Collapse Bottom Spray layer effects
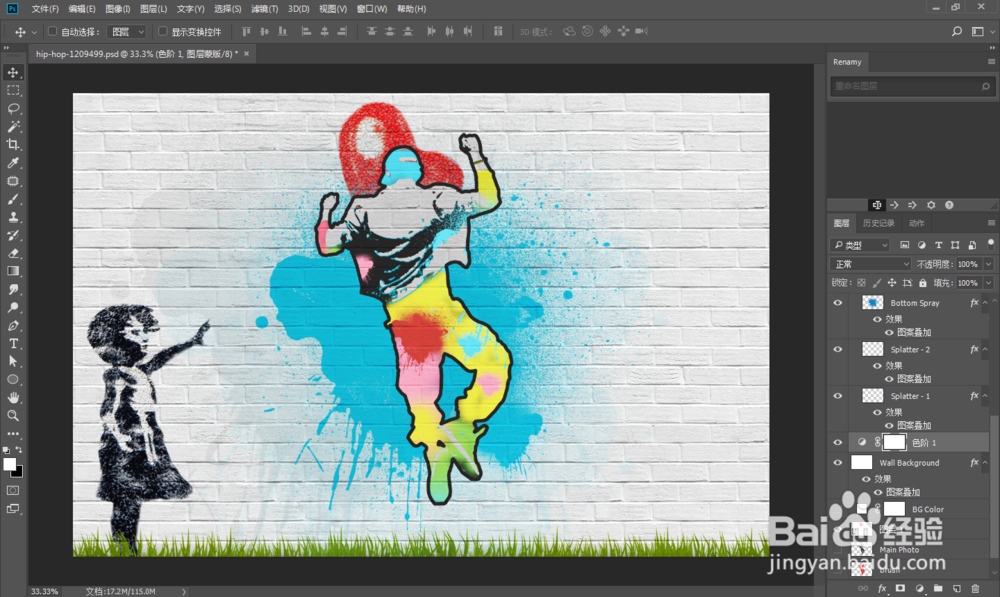Screen dimensions: 1000x597 (x=985, y=303)
